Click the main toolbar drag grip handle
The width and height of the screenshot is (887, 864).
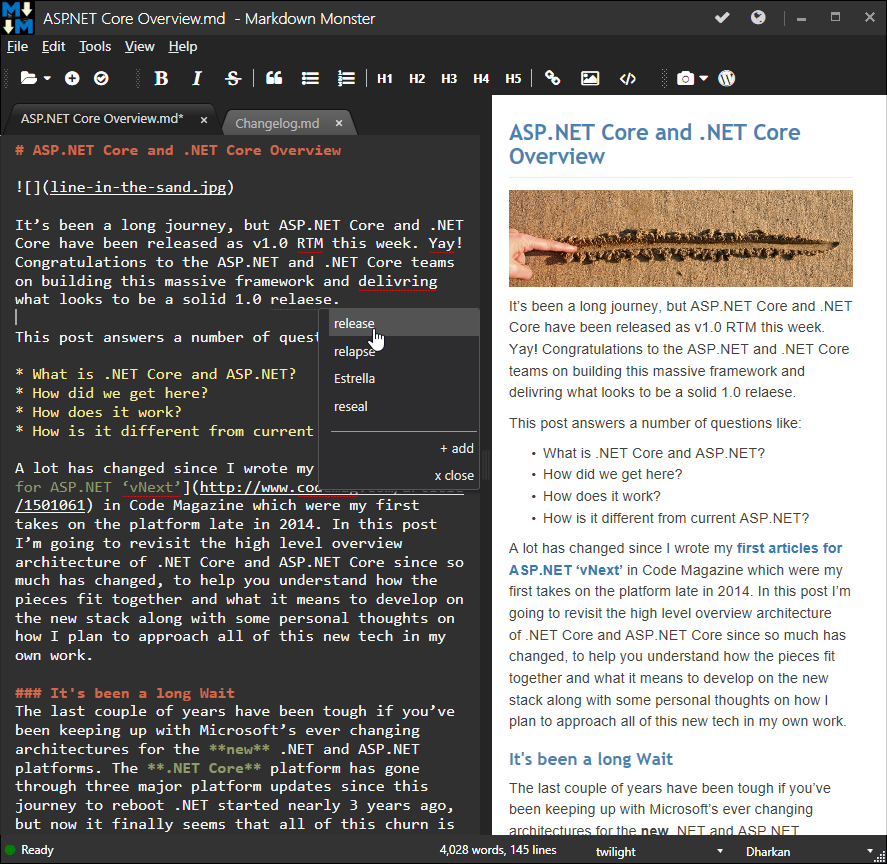6,78
